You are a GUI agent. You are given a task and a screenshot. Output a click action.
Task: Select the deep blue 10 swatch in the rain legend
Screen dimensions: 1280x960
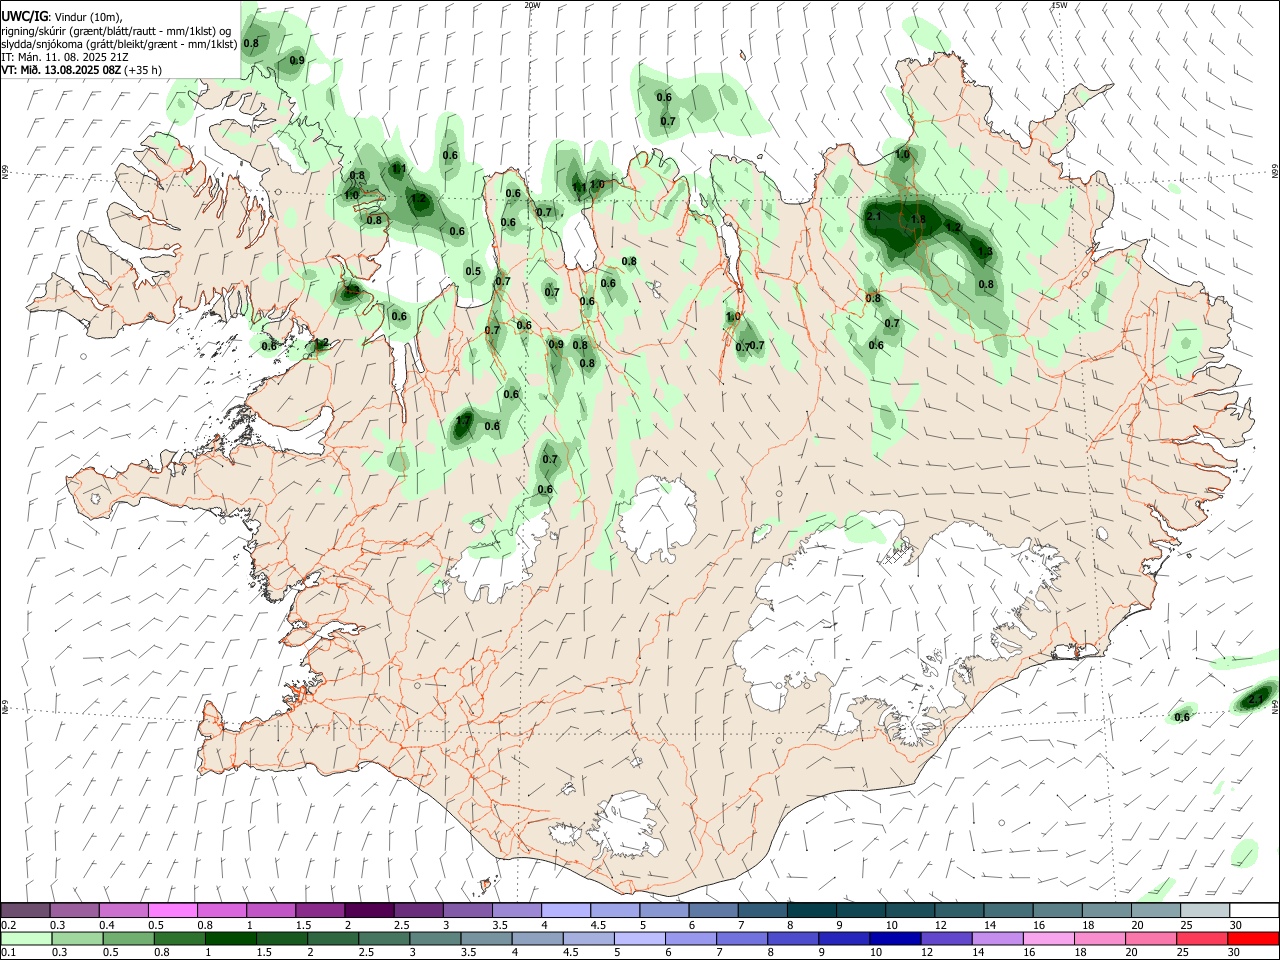point(895,938)
